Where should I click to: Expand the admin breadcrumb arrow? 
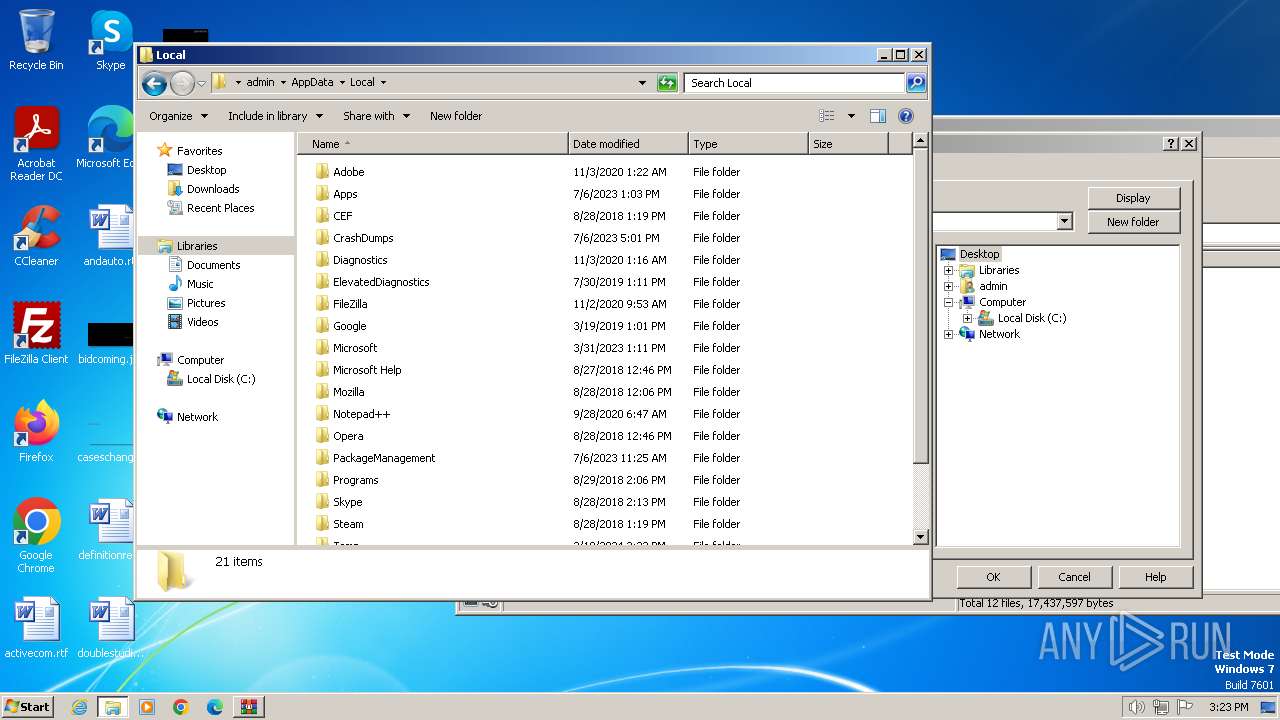pos(283,83)
